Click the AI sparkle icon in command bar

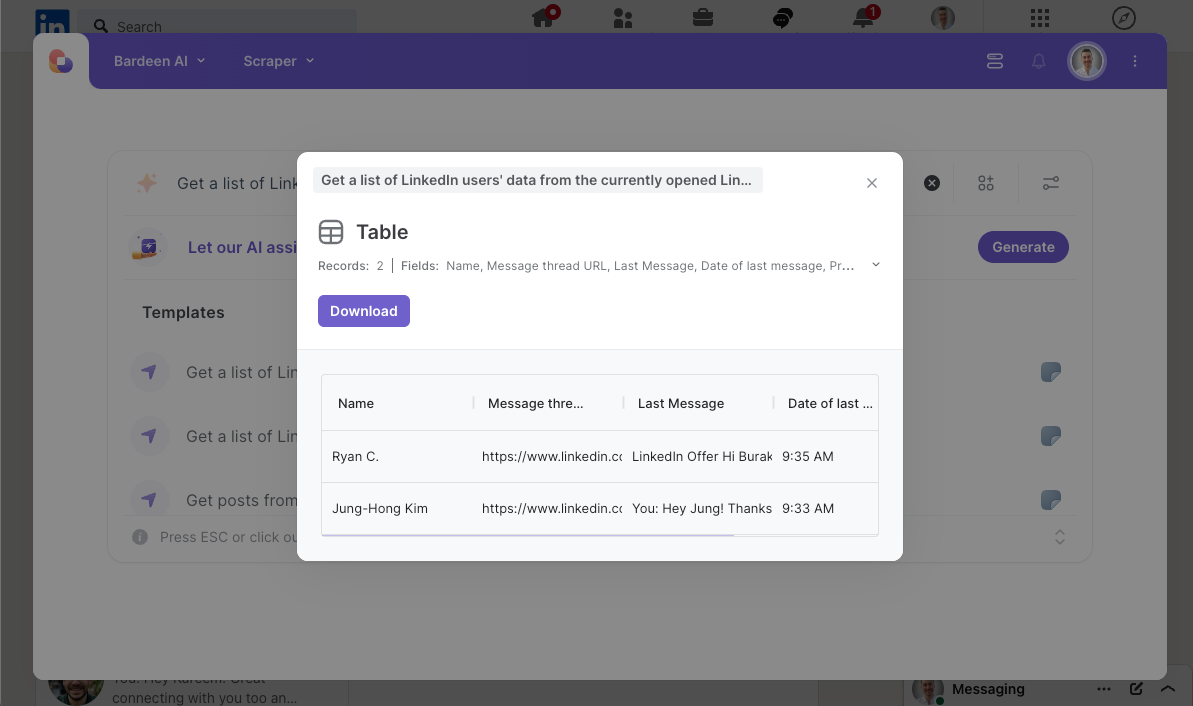147,183
